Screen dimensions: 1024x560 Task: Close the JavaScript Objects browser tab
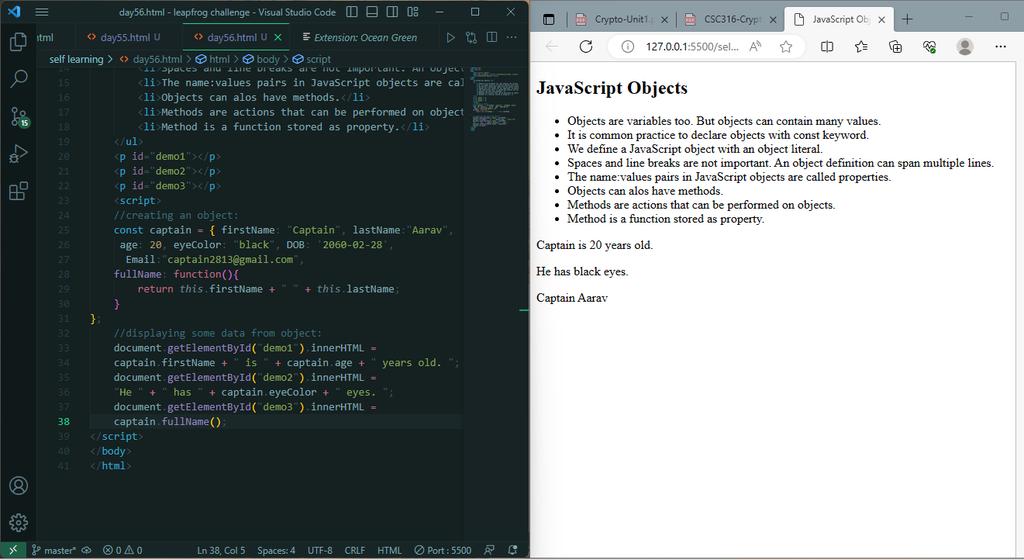[882, 20]
